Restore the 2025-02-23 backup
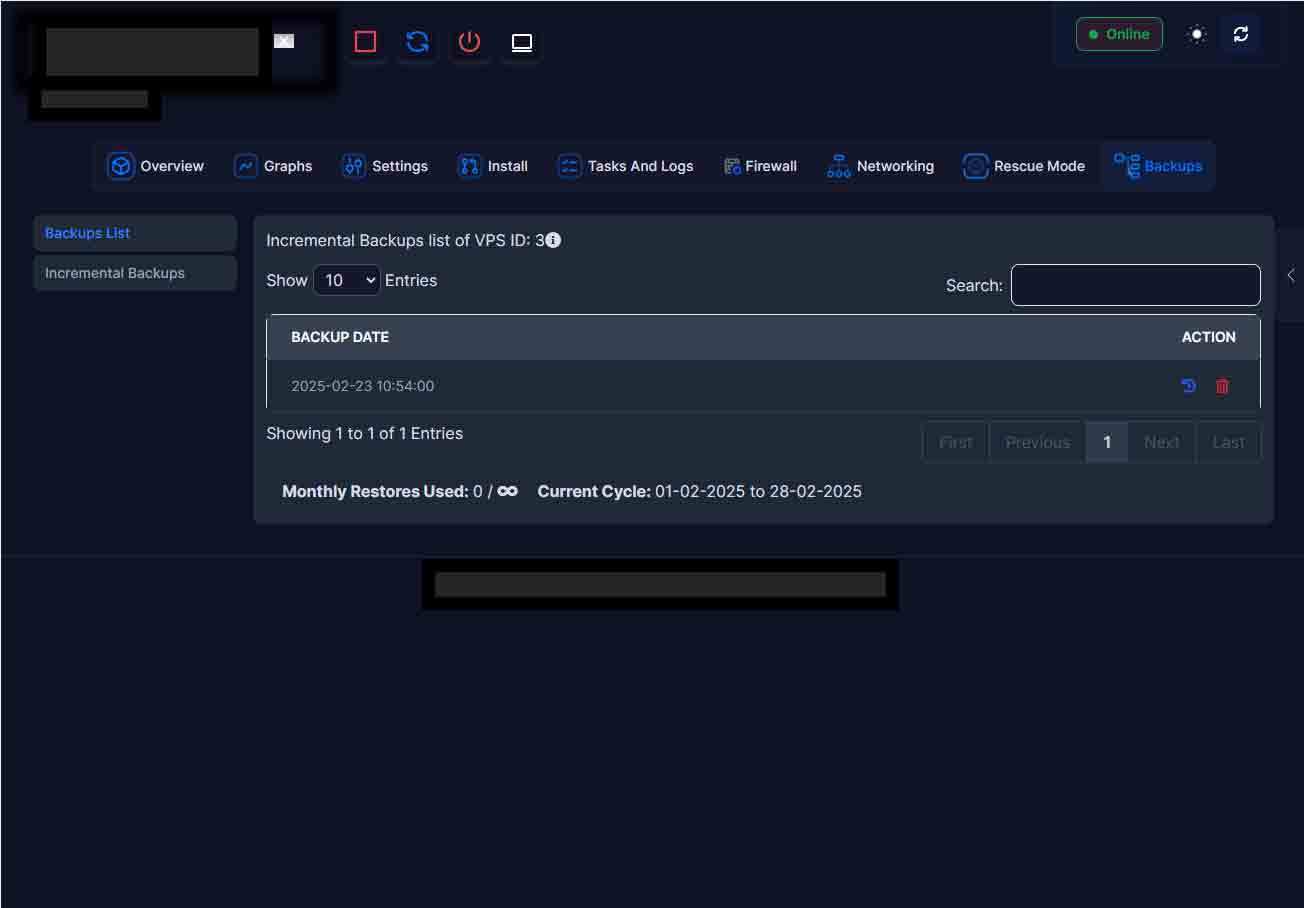 pyautogui.click(x=1188, y=386)
